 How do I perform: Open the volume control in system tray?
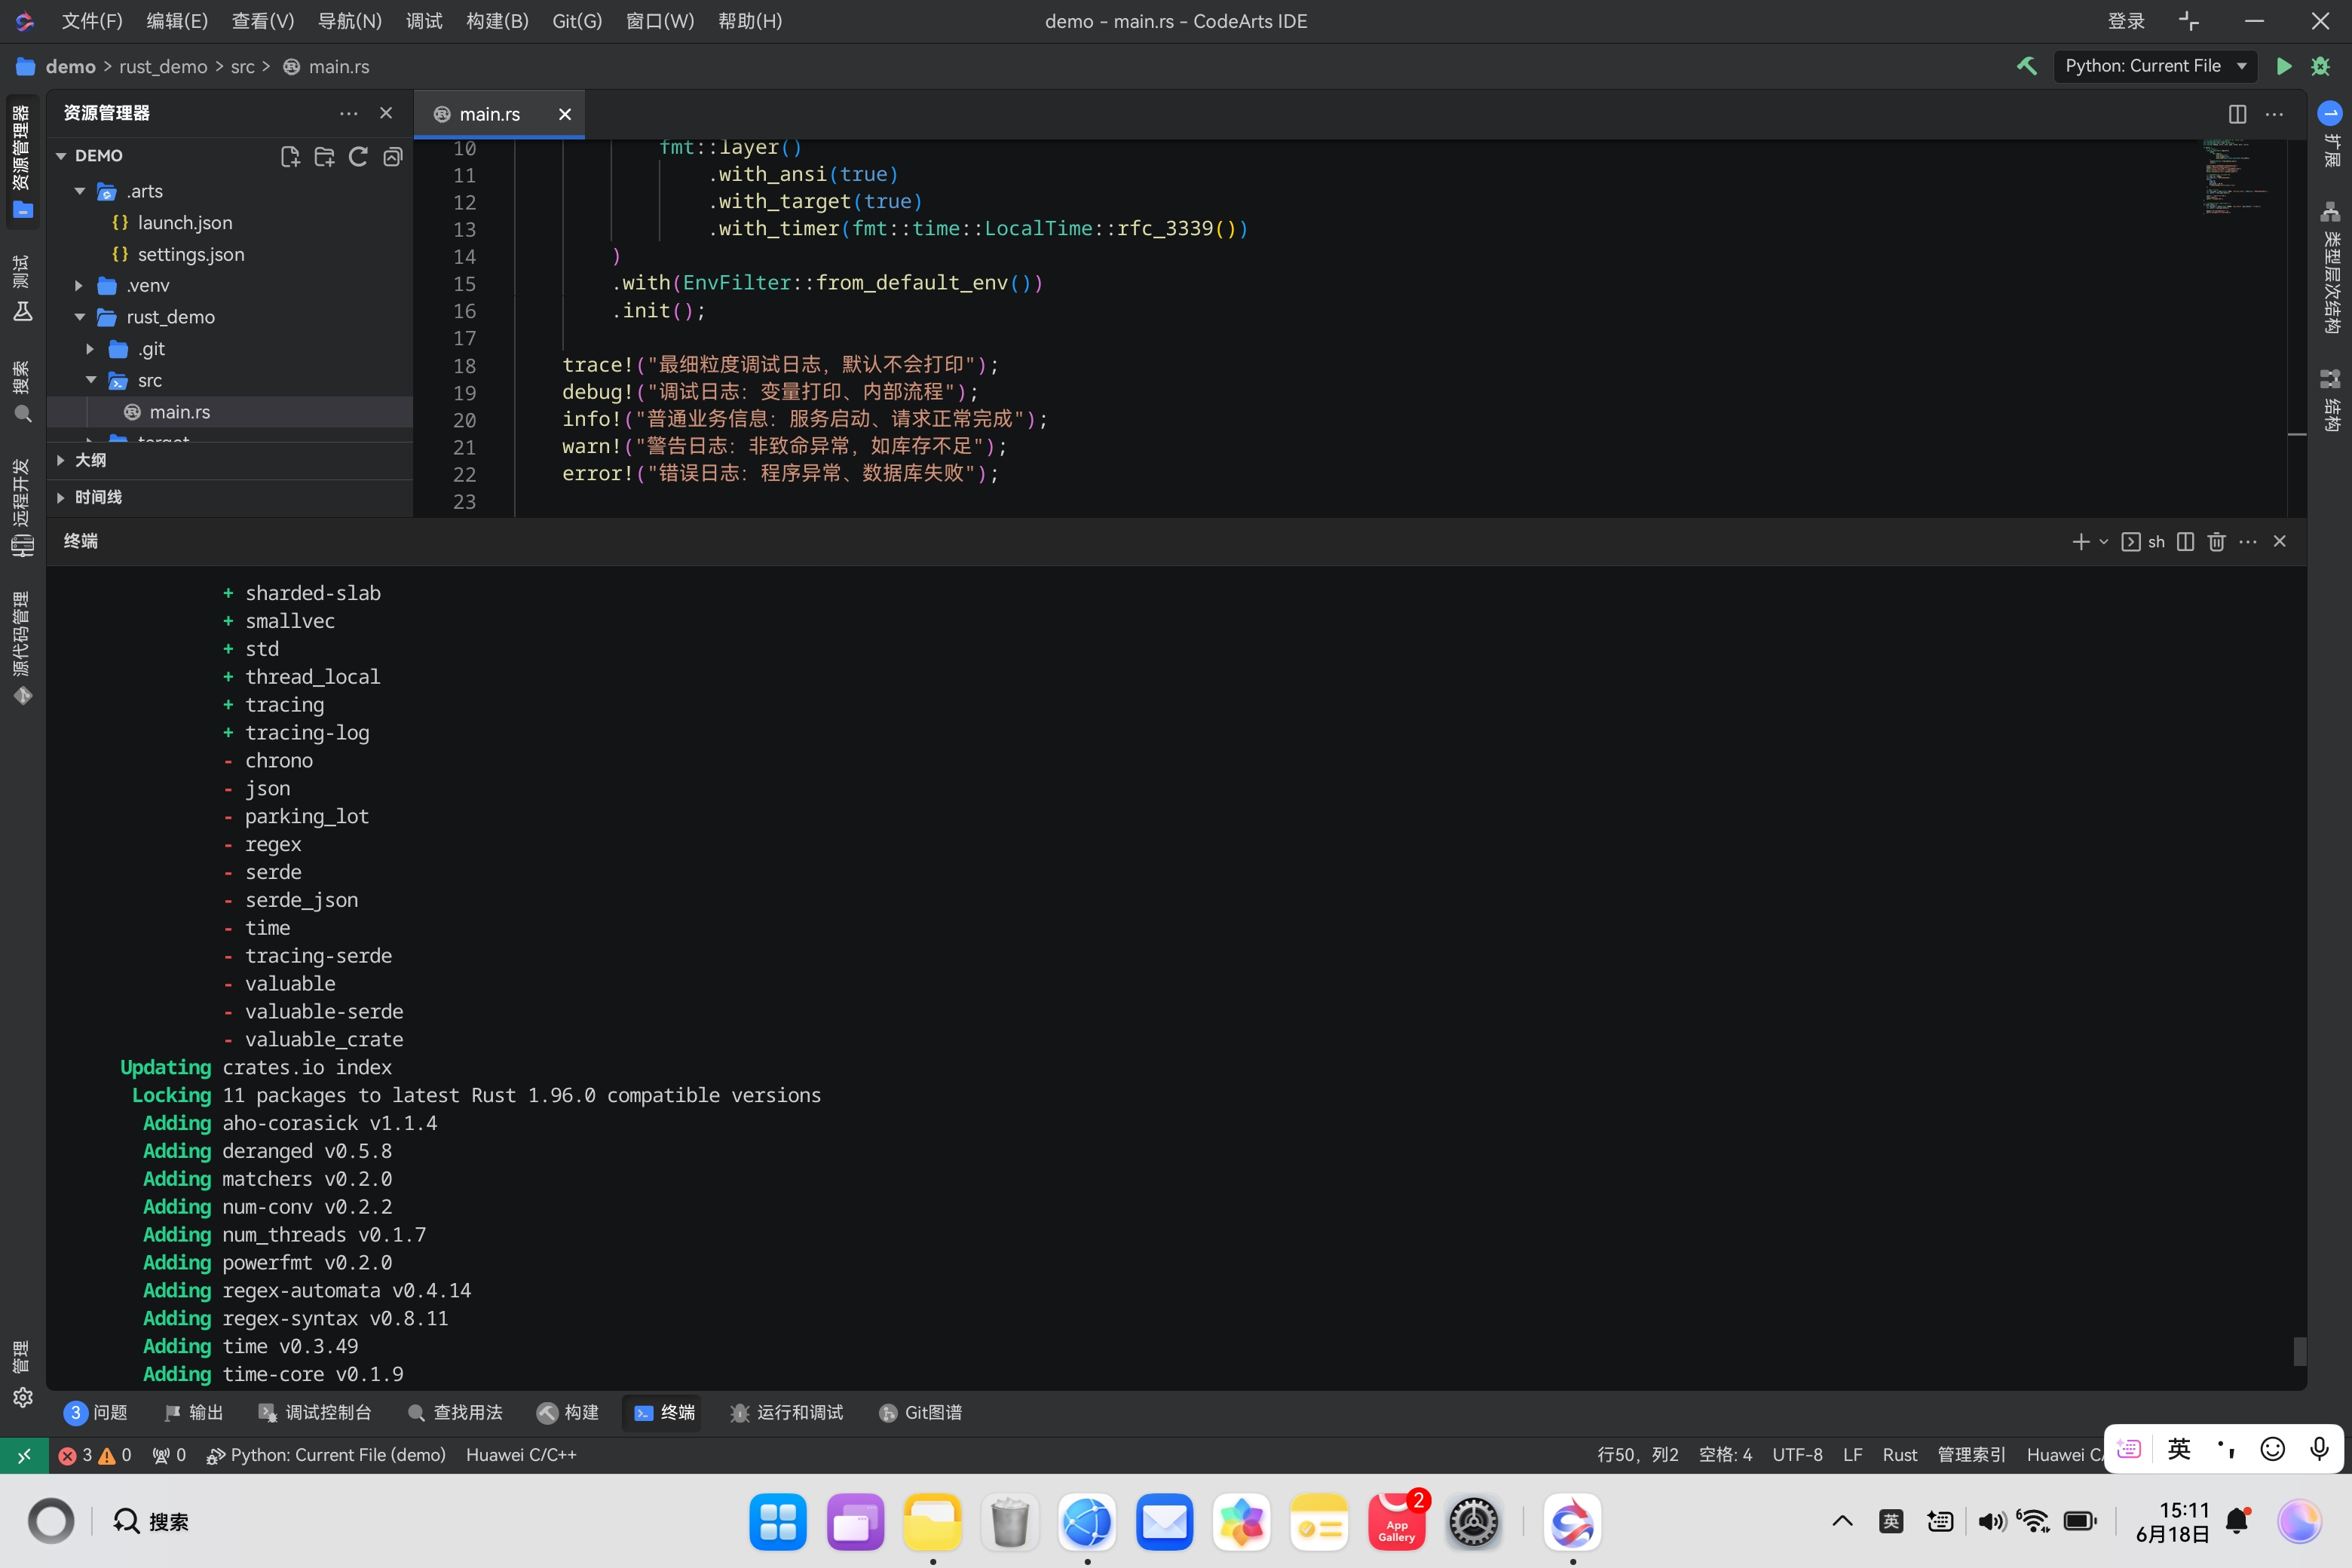[1991, 1521]
